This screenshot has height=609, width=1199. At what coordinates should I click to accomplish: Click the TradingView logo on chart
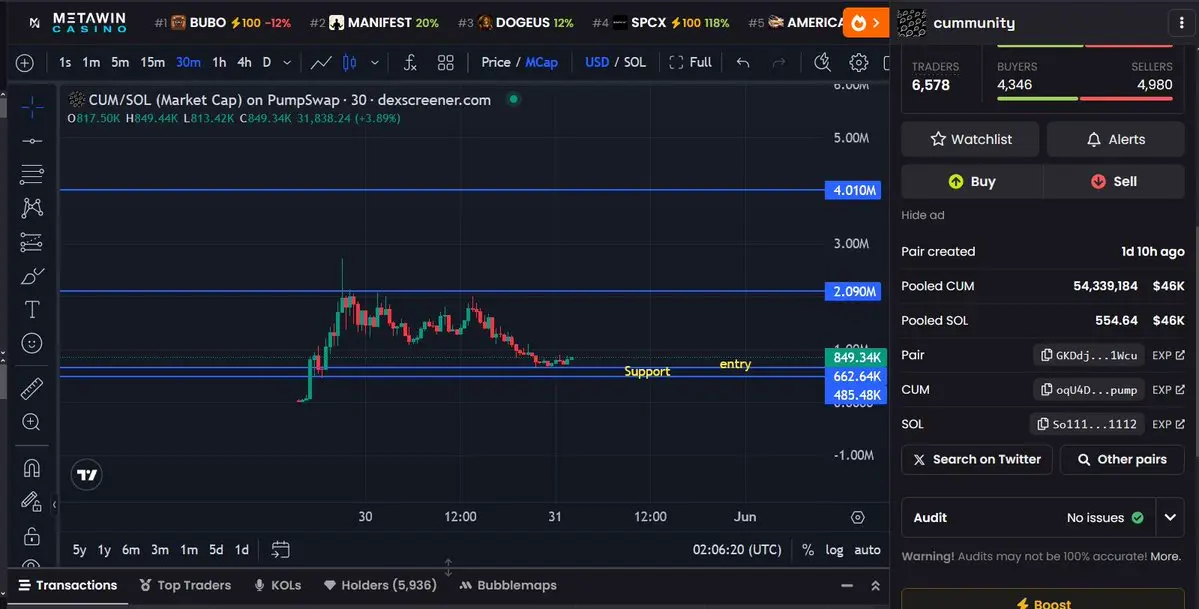point(87,475)
